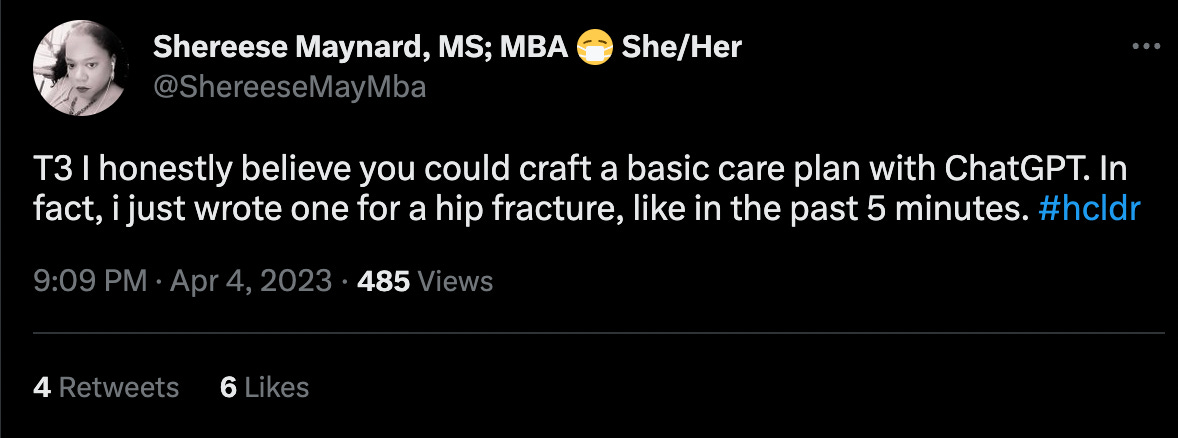Show the 6 Likes list
The image size is (1178, 438).
[264, 387]
